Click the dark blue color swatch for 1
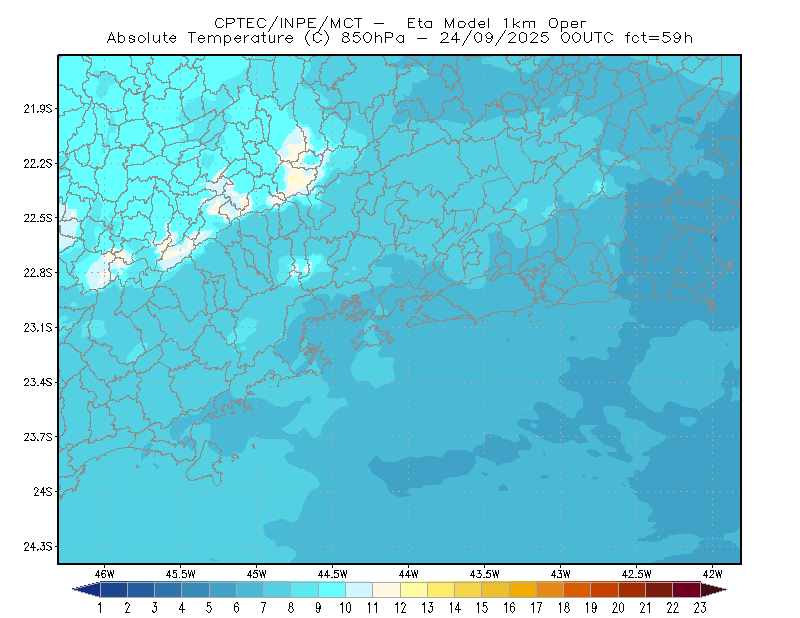 (114, 590)
